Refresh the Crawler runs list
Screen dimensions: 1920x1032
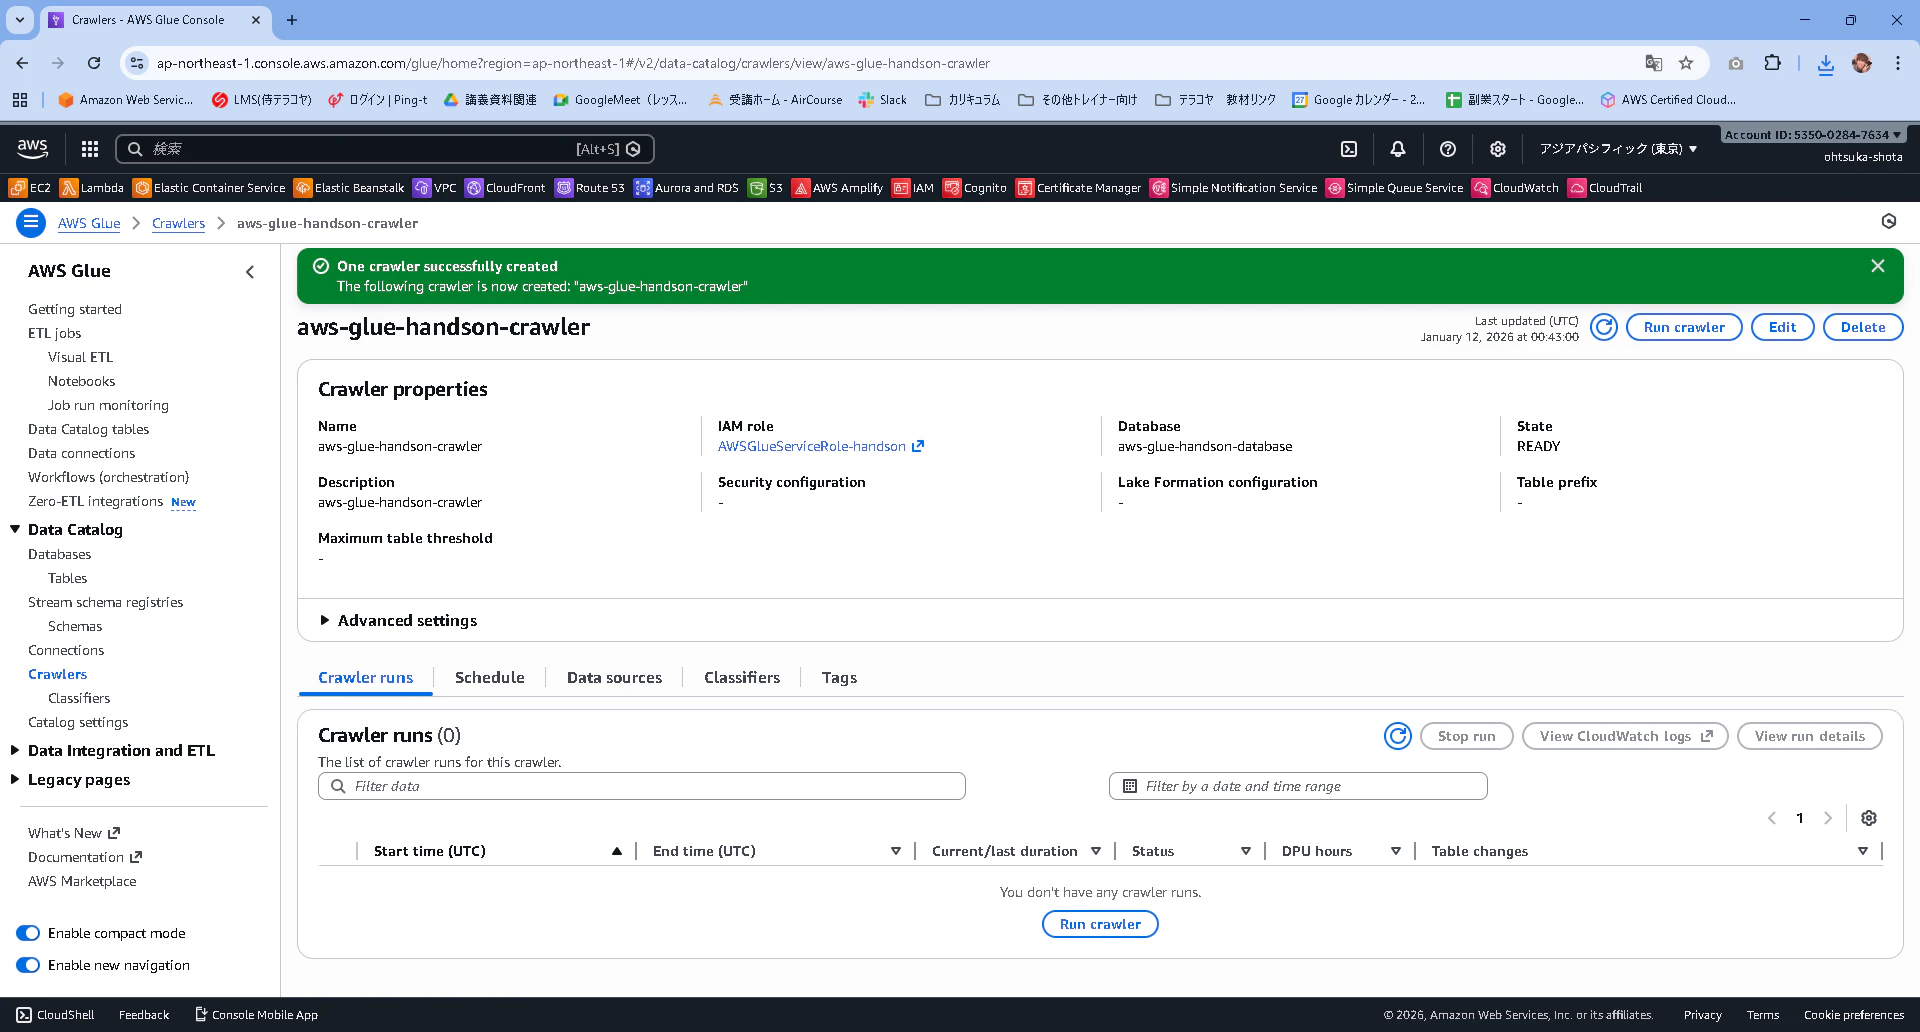point(1398,736)
